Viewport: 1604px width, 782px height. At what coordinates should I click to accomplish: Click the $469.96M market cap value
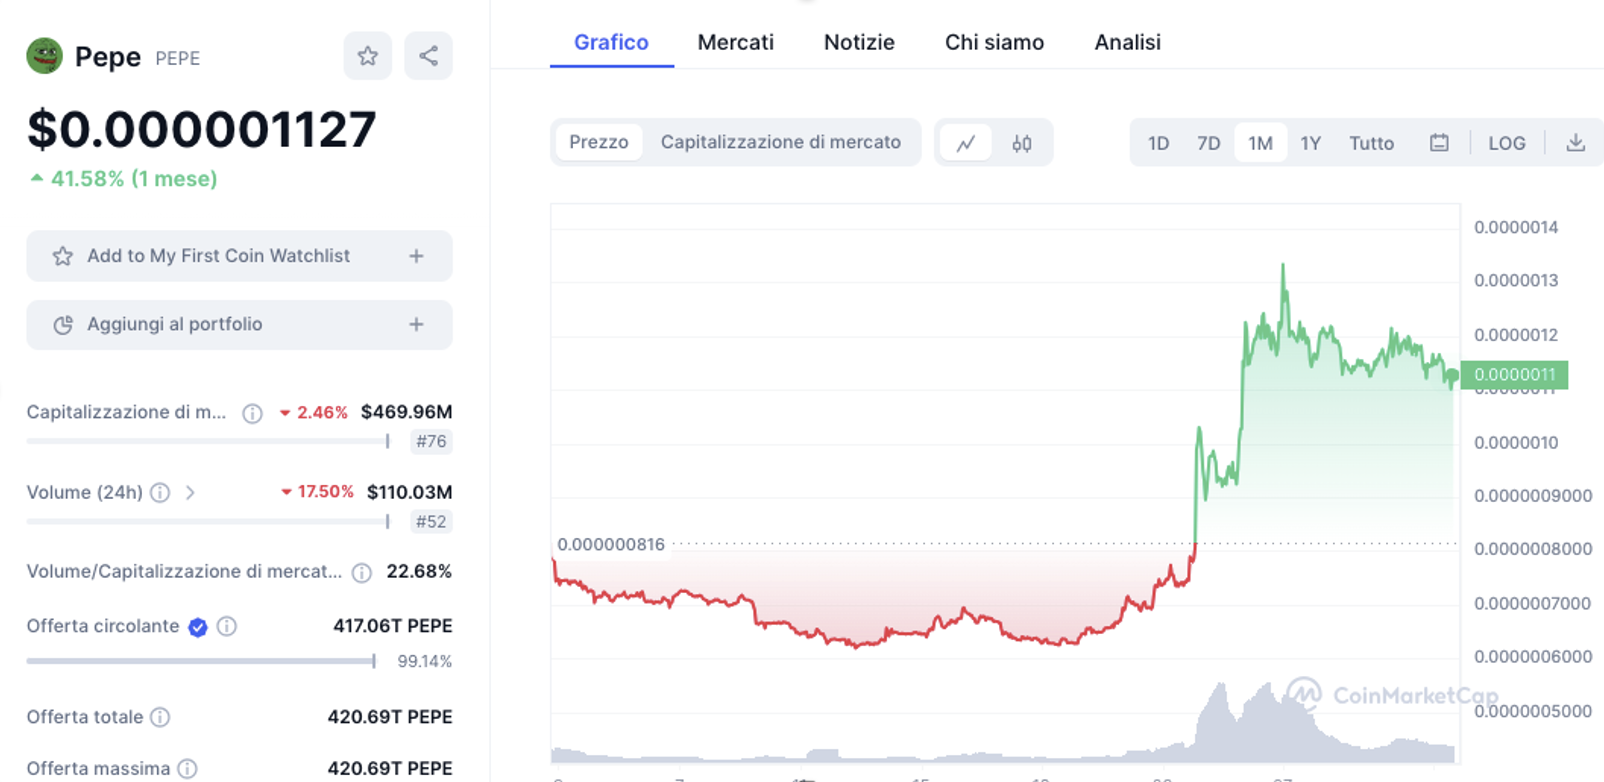pos(406,412)
